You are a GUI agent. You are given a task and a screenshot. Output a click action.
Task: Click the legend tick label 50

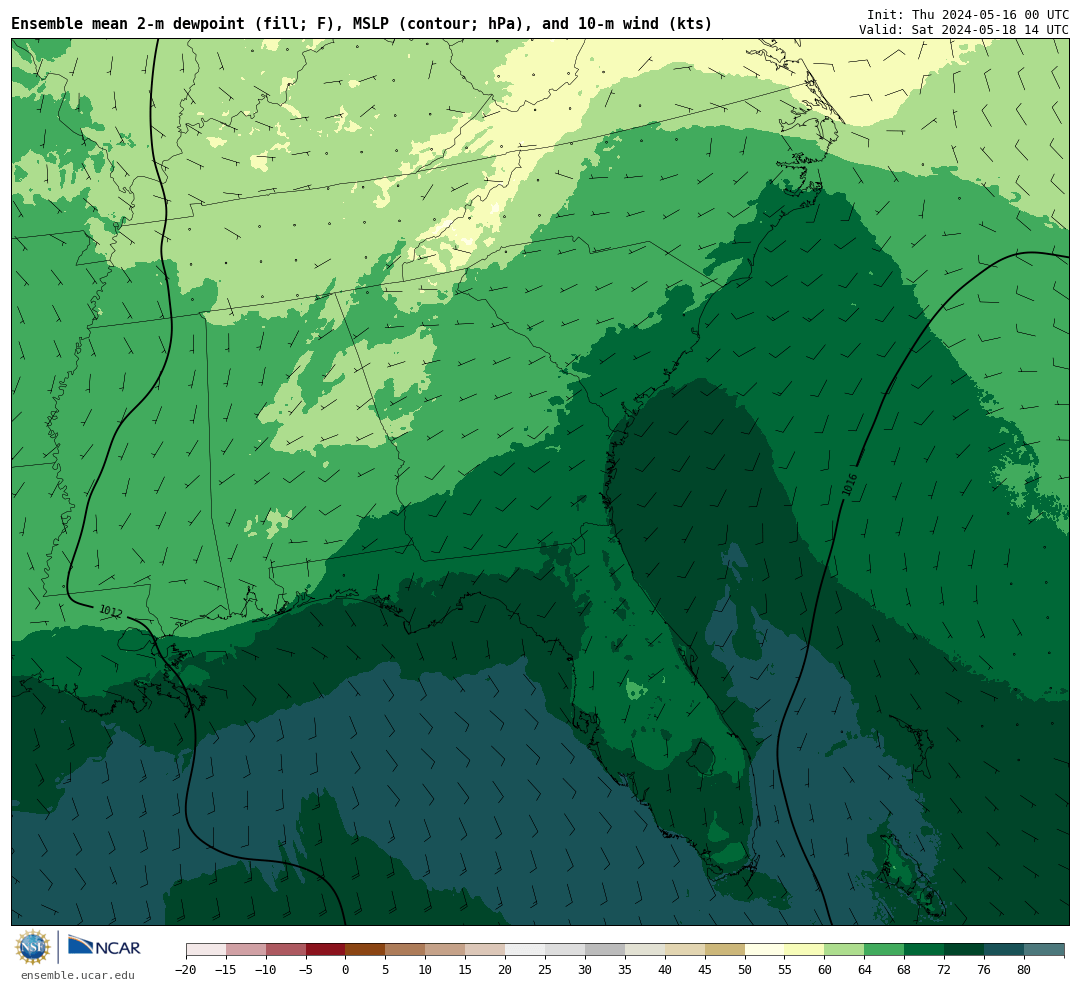click(x=745, y=970)
